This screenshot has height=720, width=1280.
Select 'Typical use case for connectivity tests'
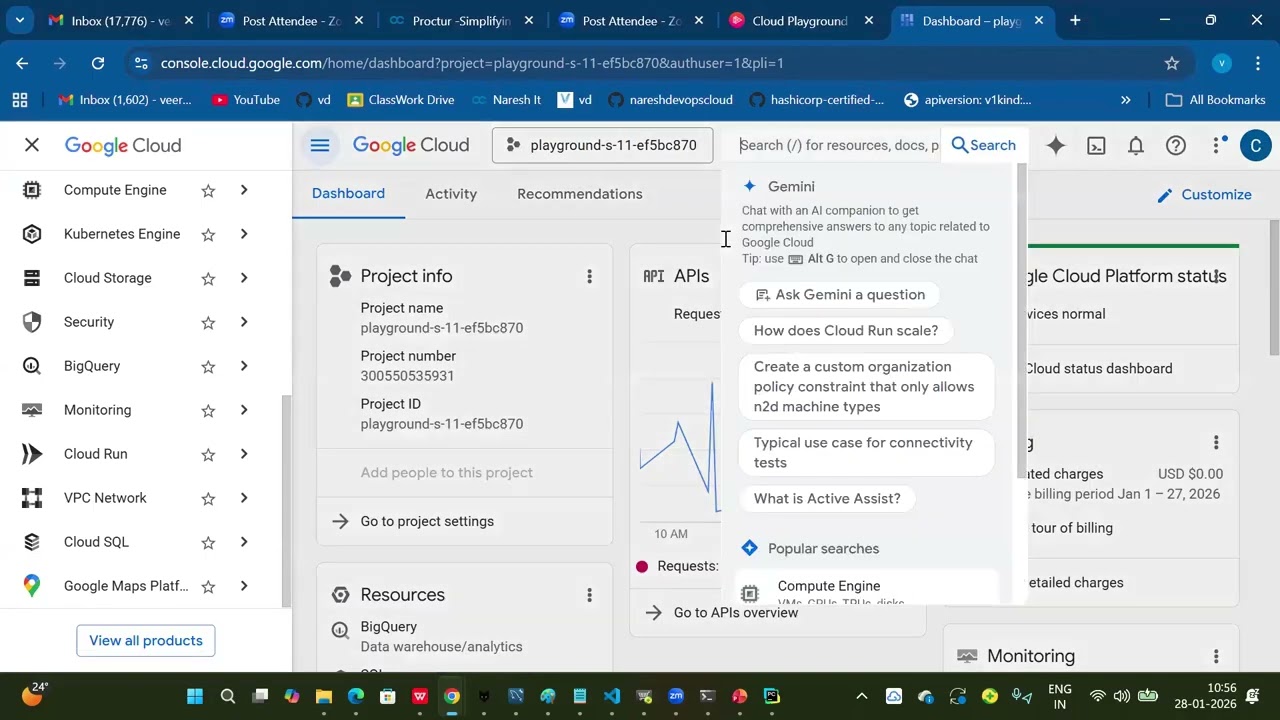(866, 453)
